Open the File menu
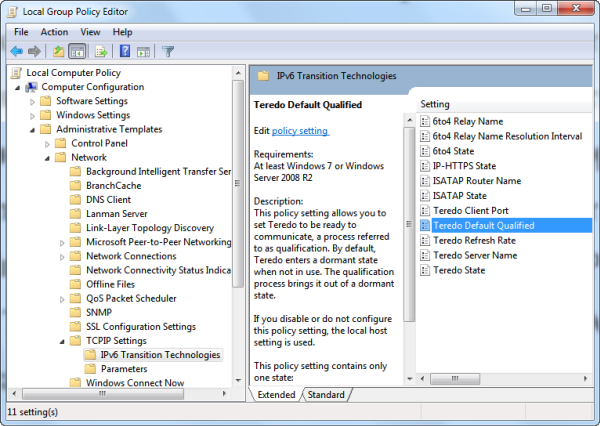Screen dimensions: 600x426 click(x=21, y=32)
